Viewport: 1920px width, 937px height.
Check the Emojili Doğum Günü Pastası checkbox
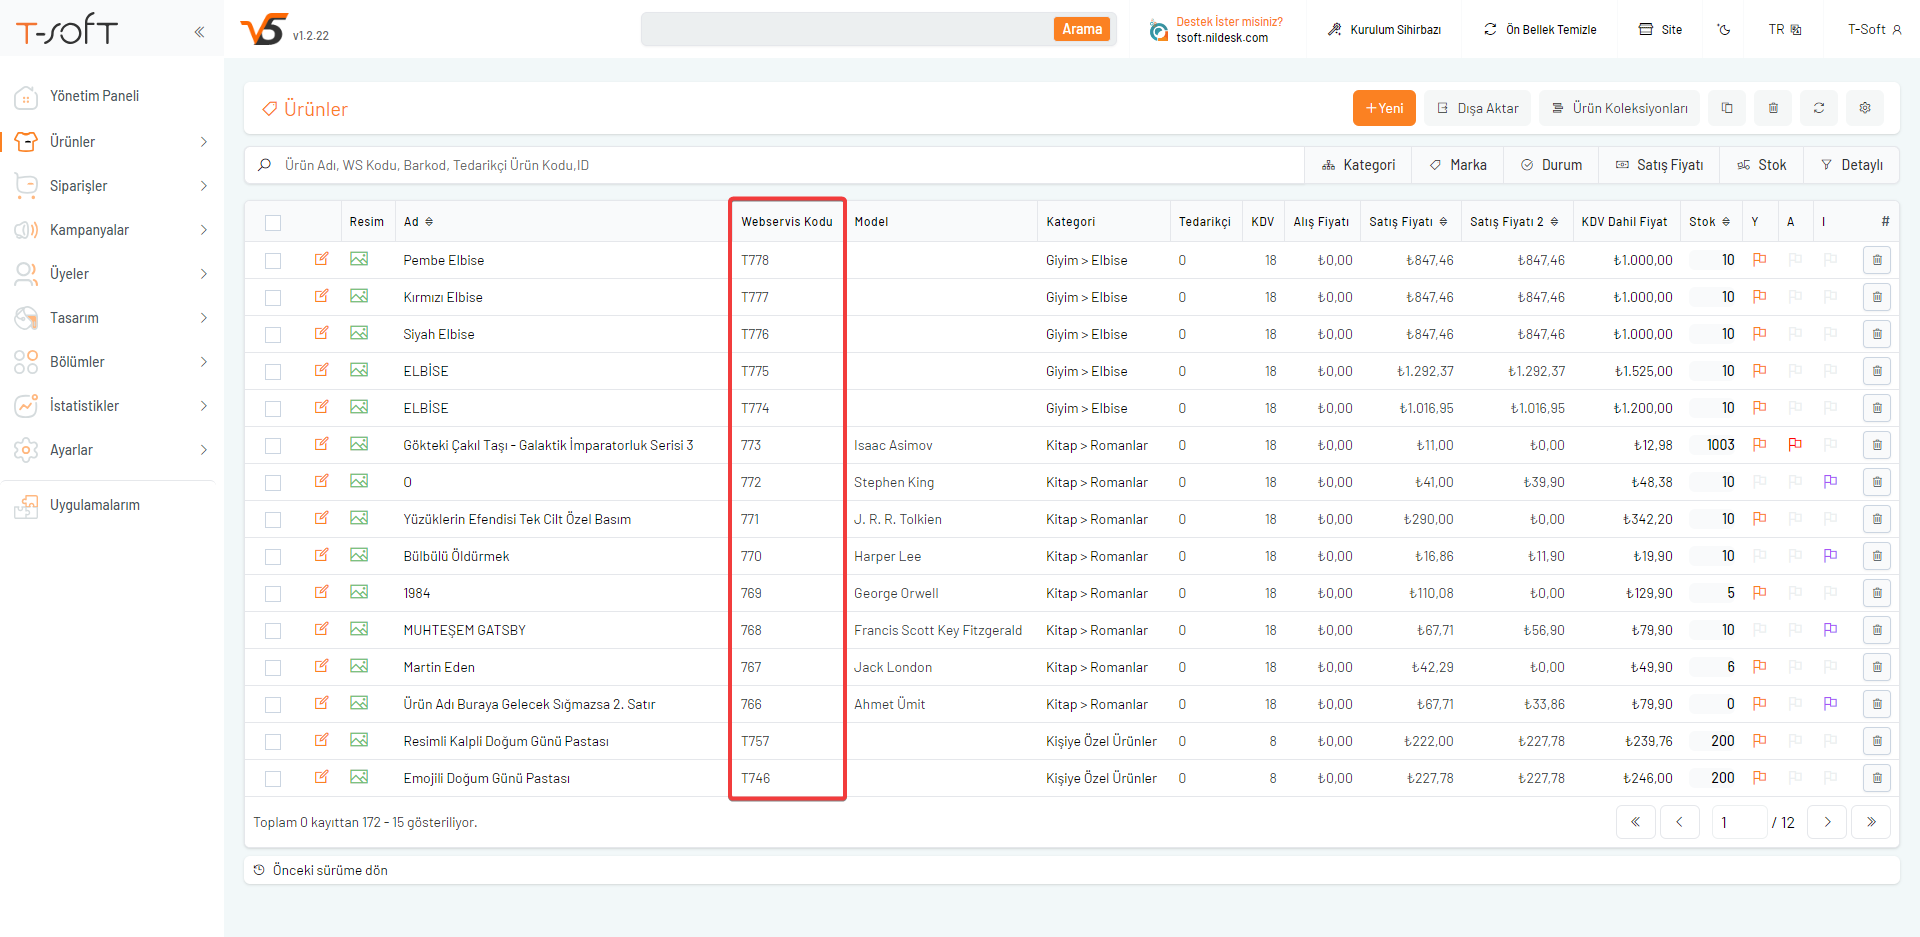[x=273, y=779]
